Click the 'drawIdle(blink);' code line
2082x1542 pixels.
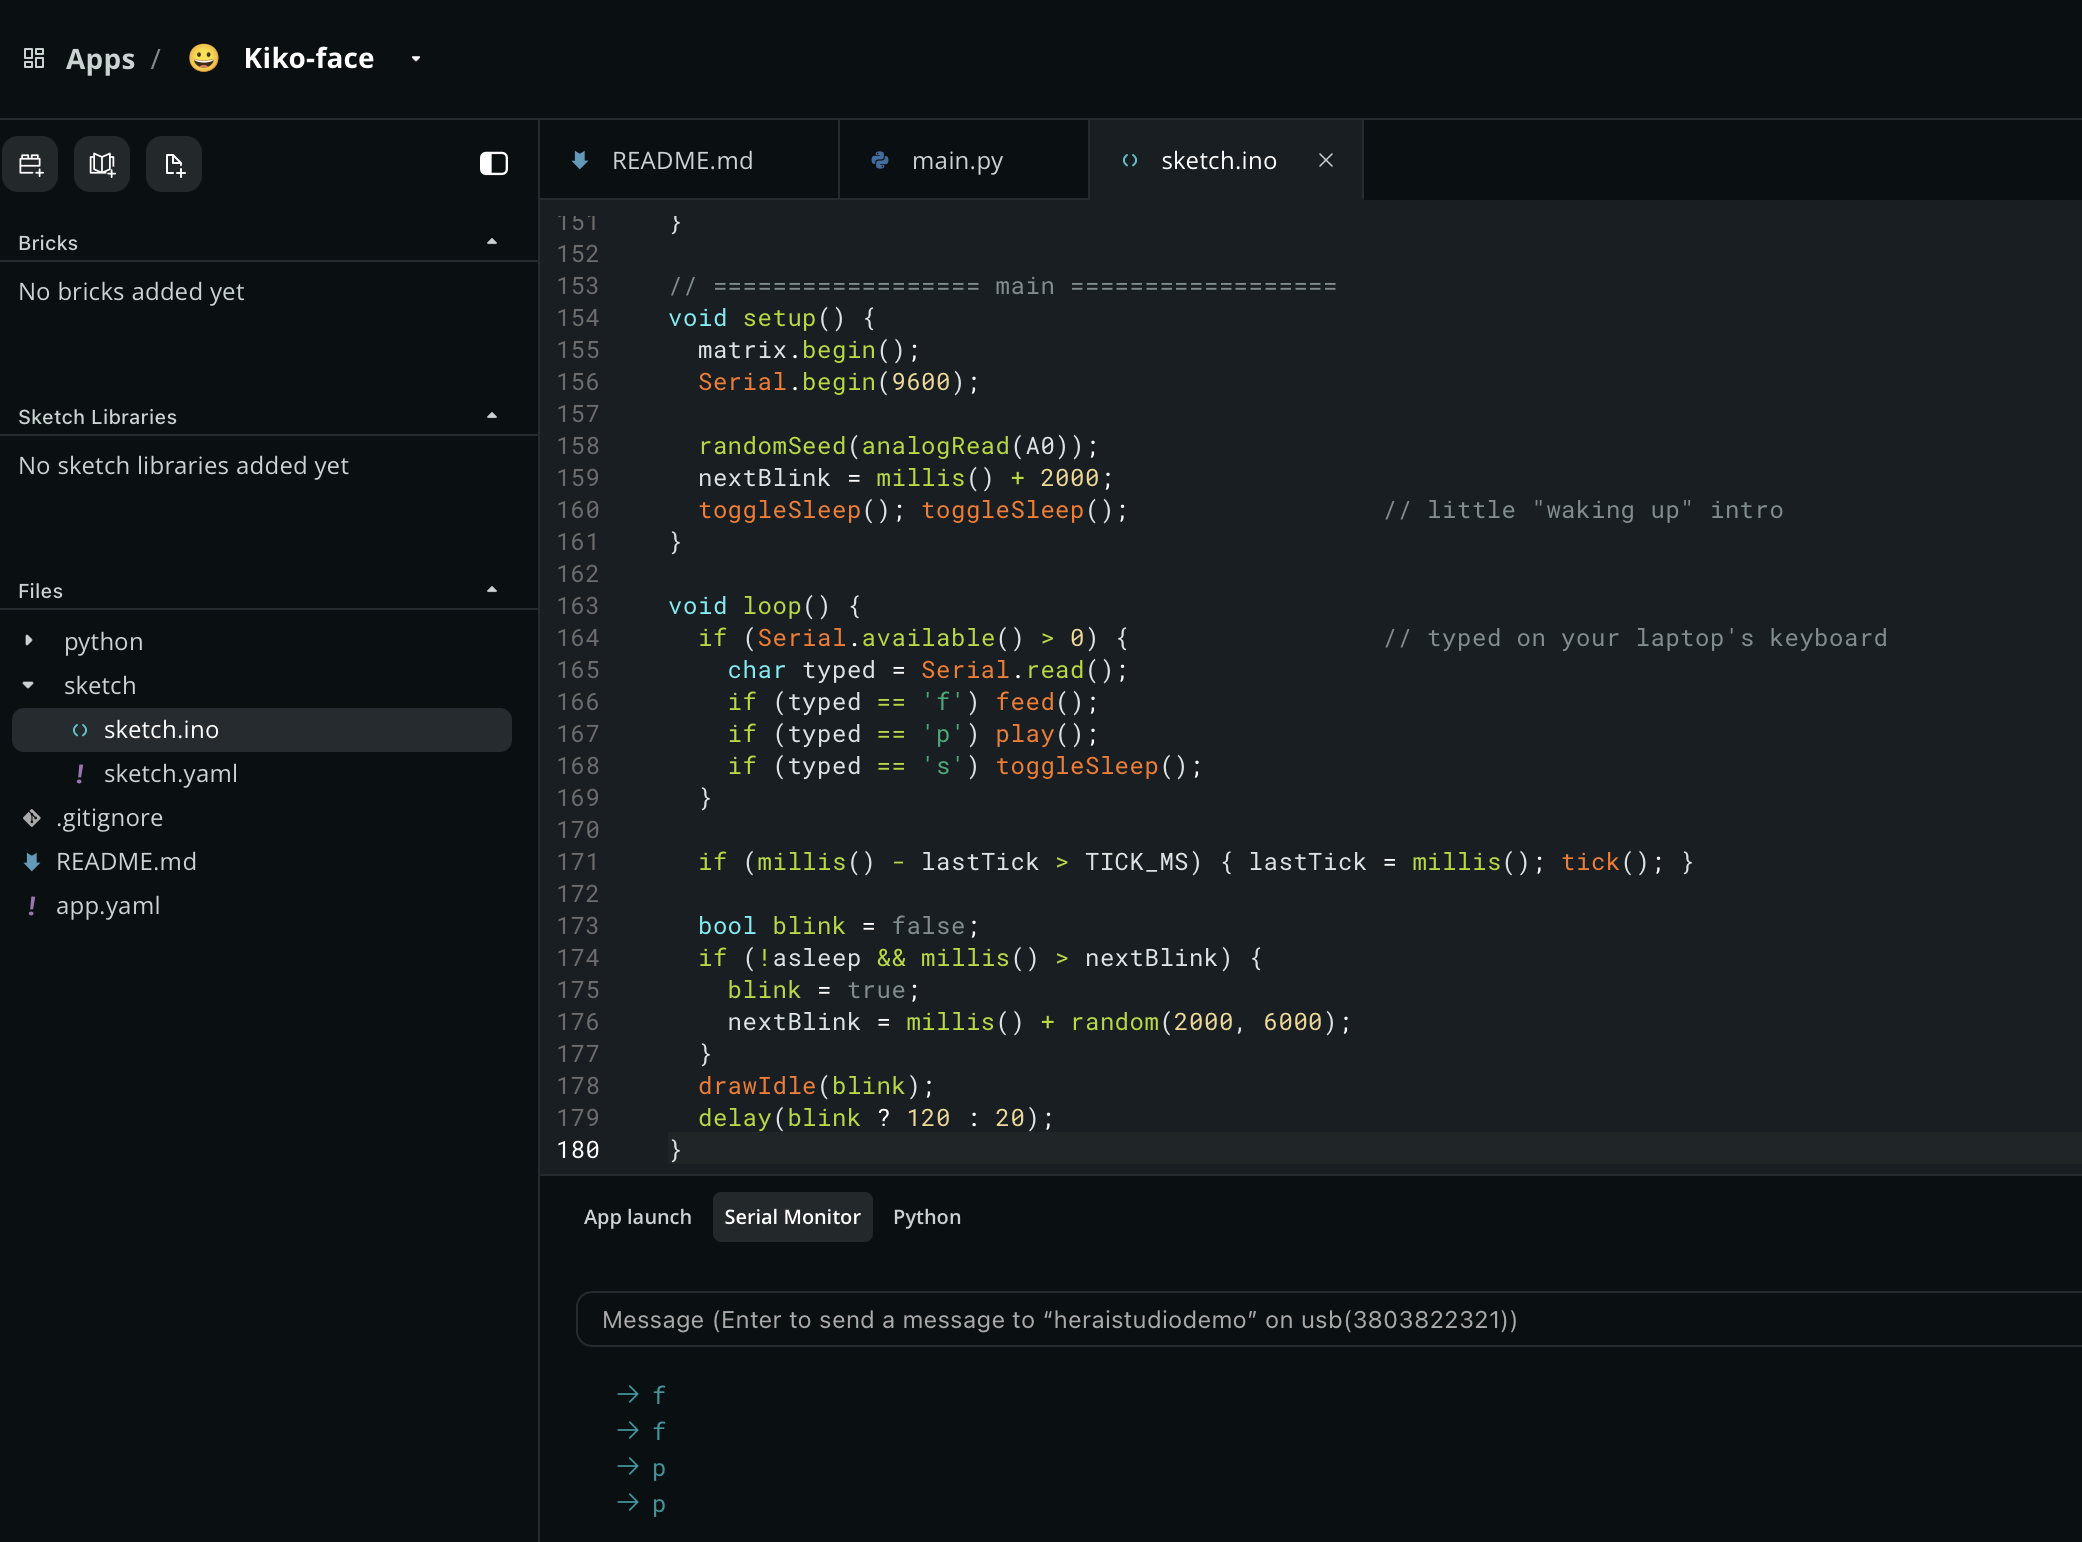pos(816,1086)
